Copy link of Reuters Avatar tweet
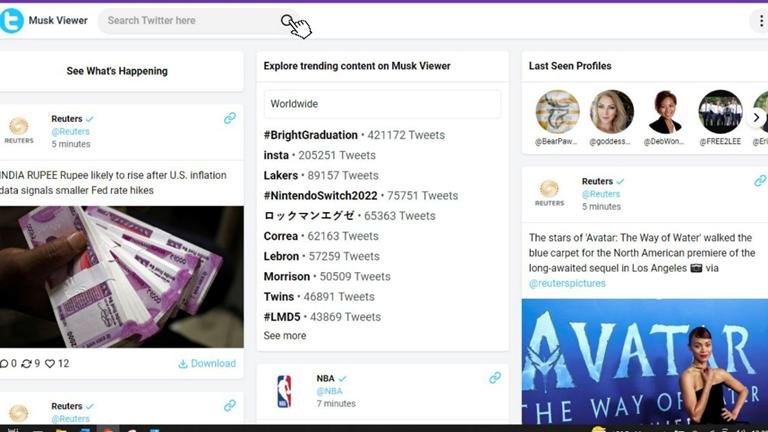The image size is (768, 432). tap(760, 181)
